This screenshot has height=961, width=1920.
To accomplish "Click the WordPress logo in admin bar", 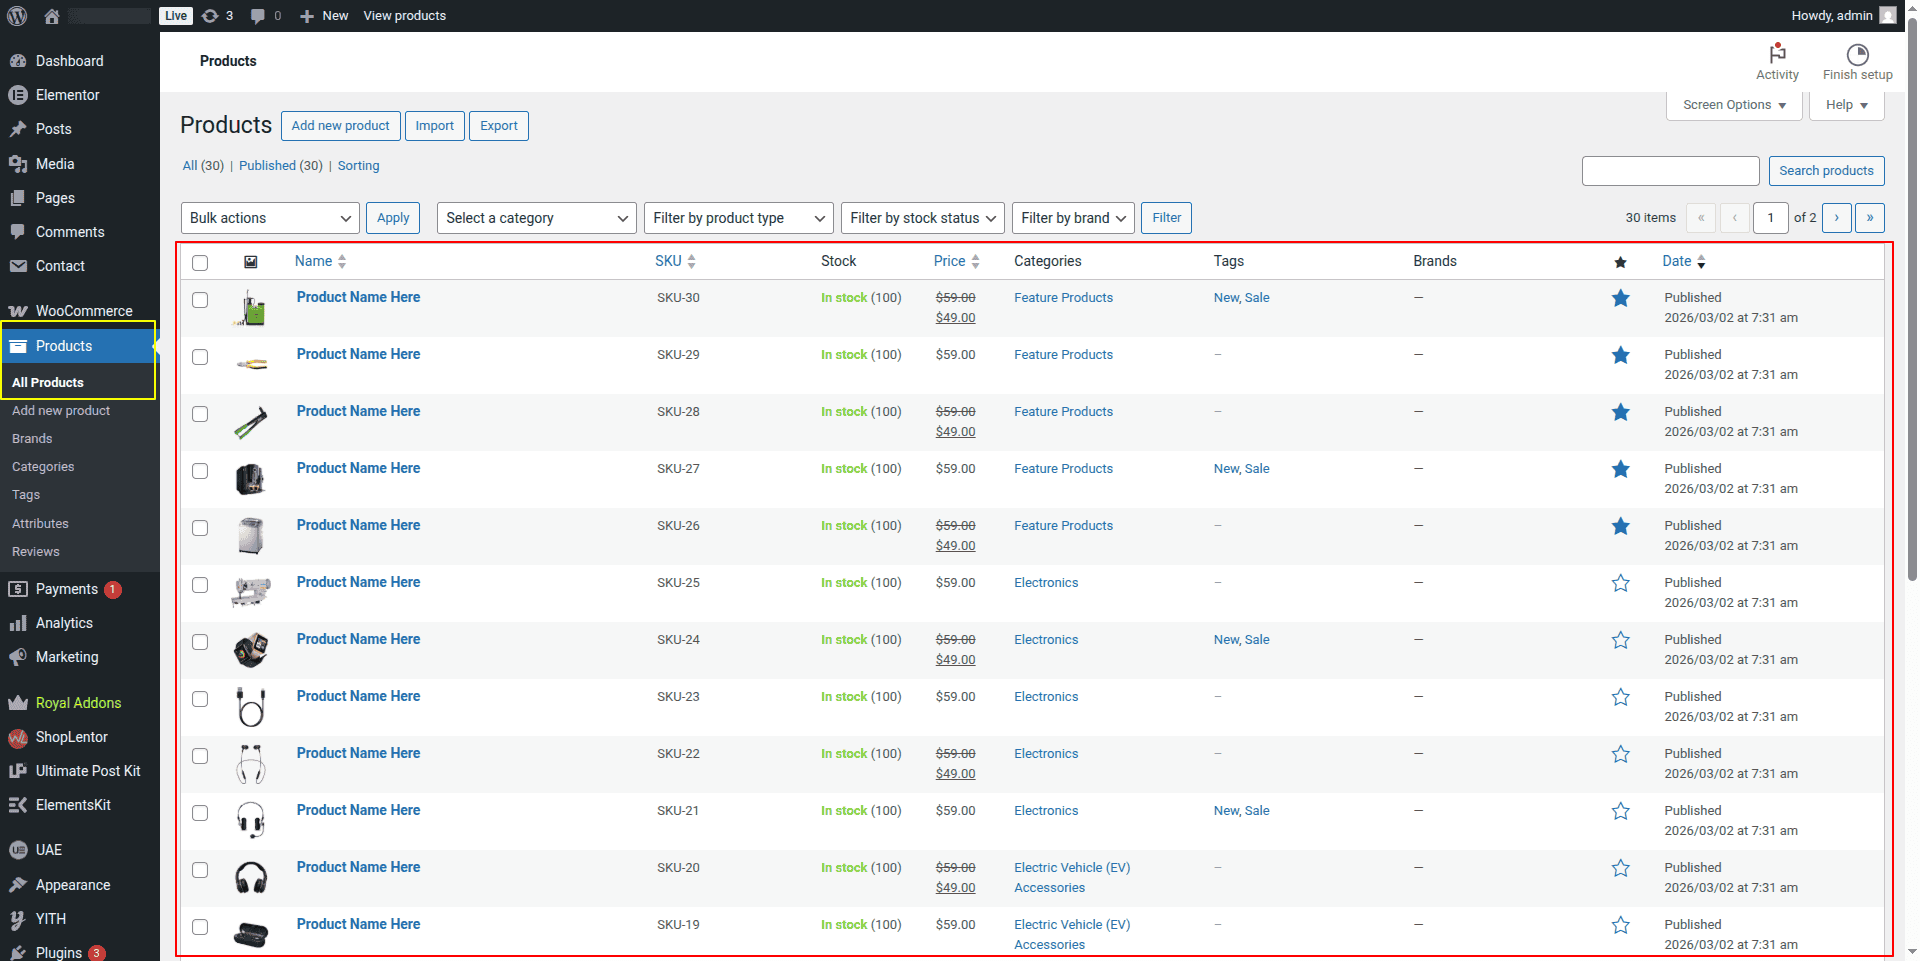I will pyautogui.click(x=17, y=16).
